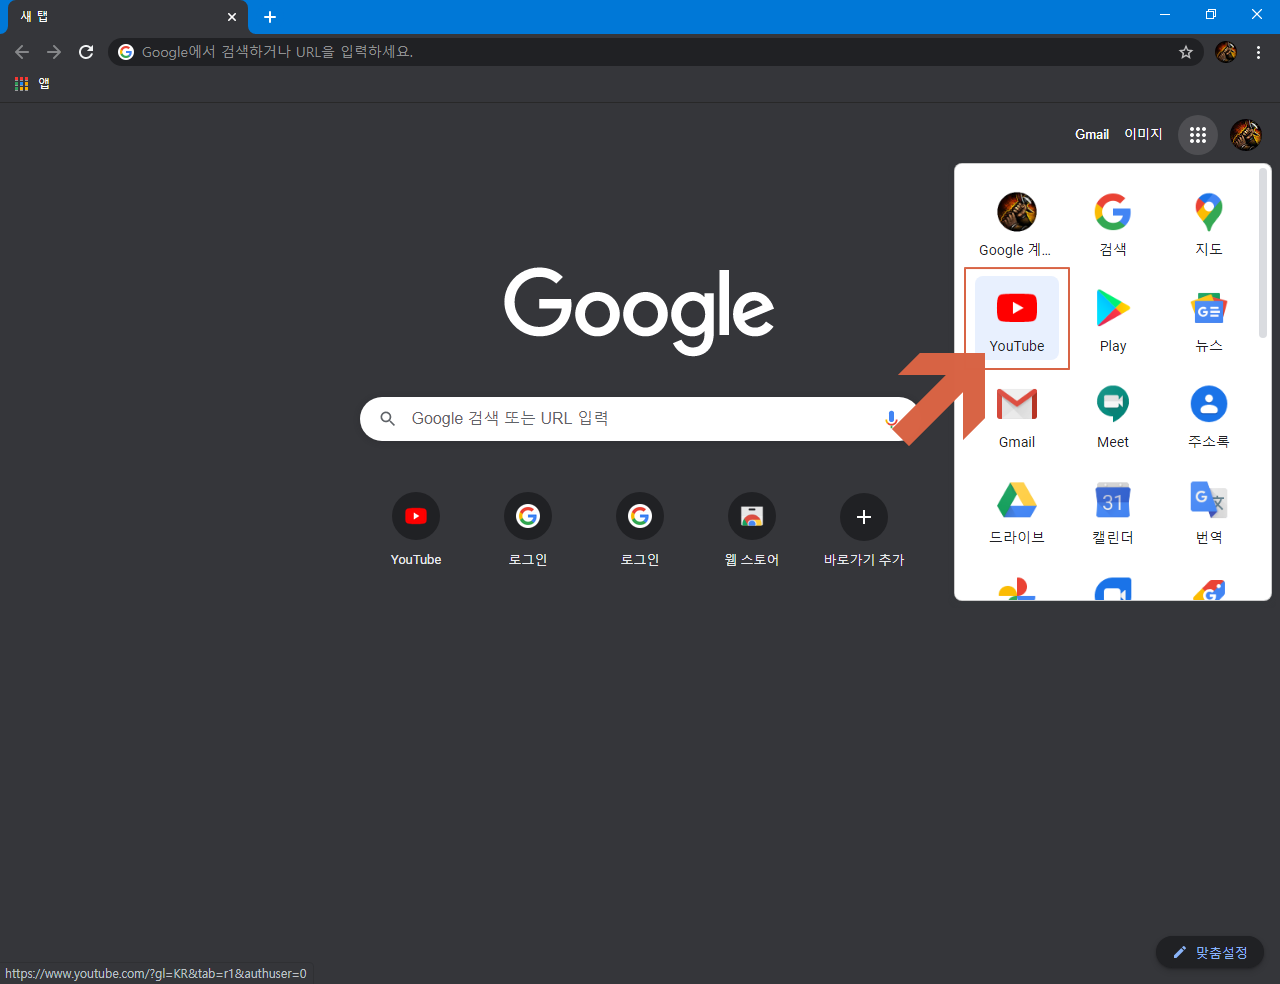1280x984 pixels.
Task: Go back to previous page
Action: [22, 52]
